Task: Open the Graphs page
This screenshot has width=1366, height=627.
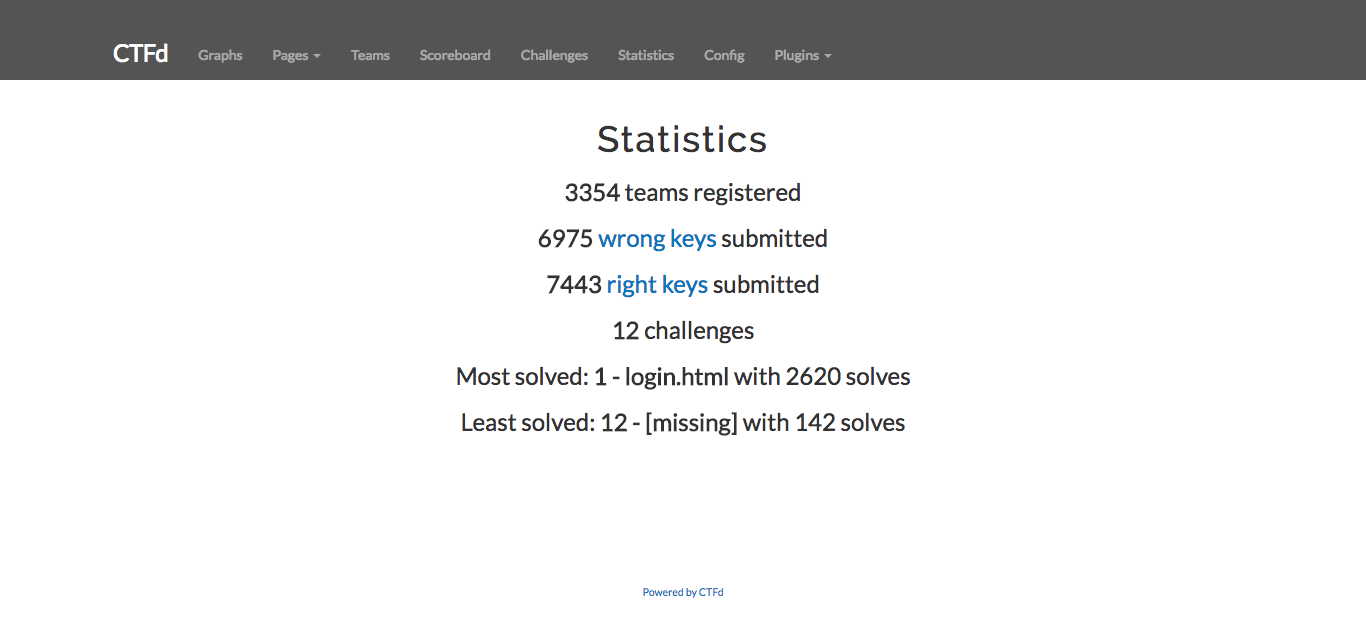Action: tap(220, 55)
